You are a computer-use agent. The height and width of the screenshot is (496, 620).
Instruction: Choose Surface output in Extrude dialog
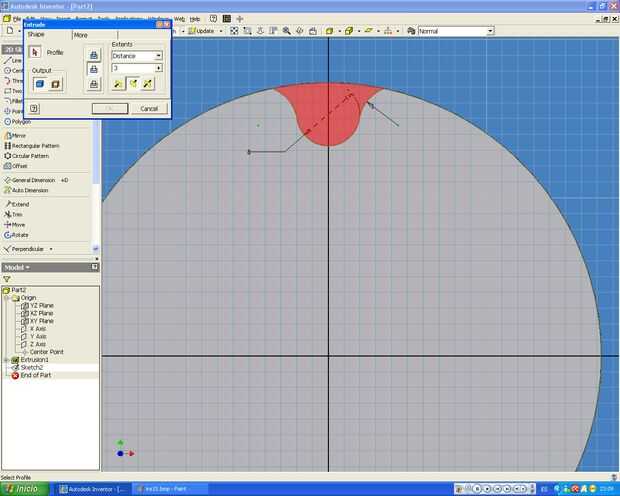coord(56,84)
